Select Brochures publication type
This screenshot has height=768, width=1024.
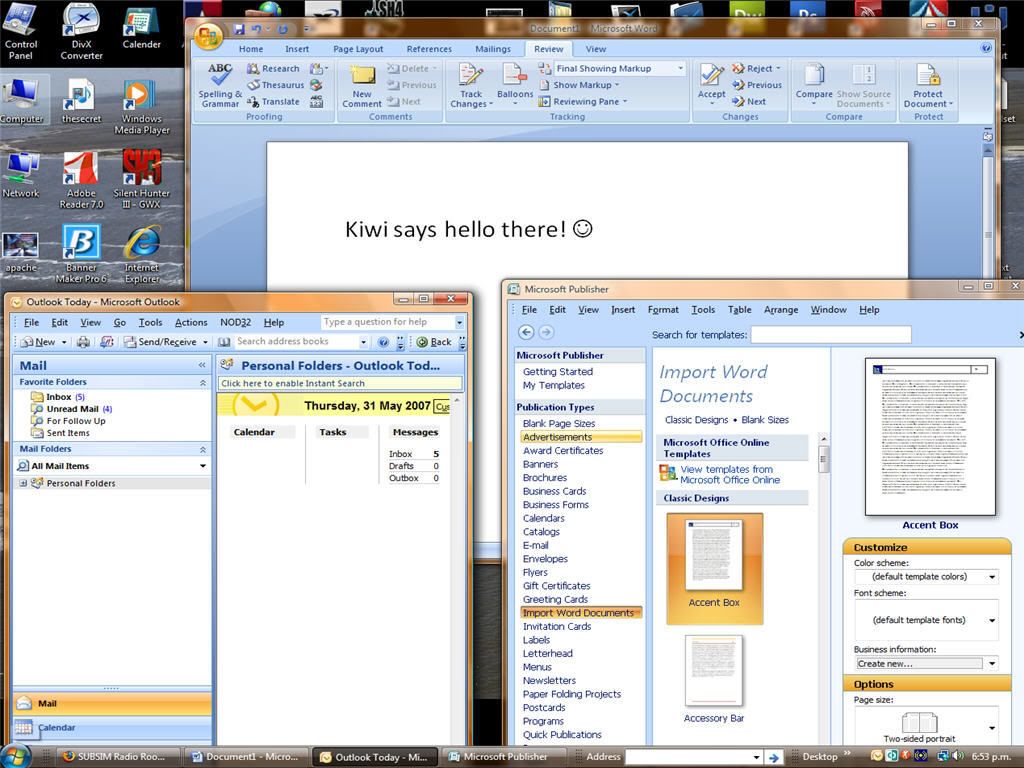point(545,478)
